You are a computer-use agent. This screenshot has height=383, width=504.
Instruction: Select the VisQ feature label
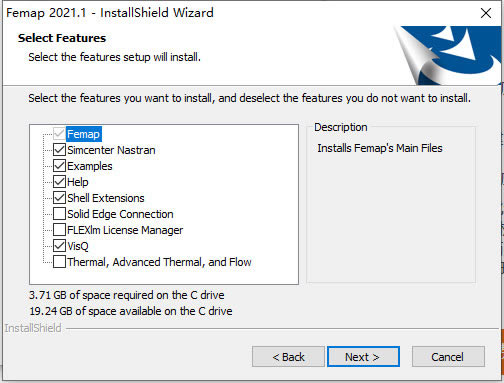pos(78,246)
